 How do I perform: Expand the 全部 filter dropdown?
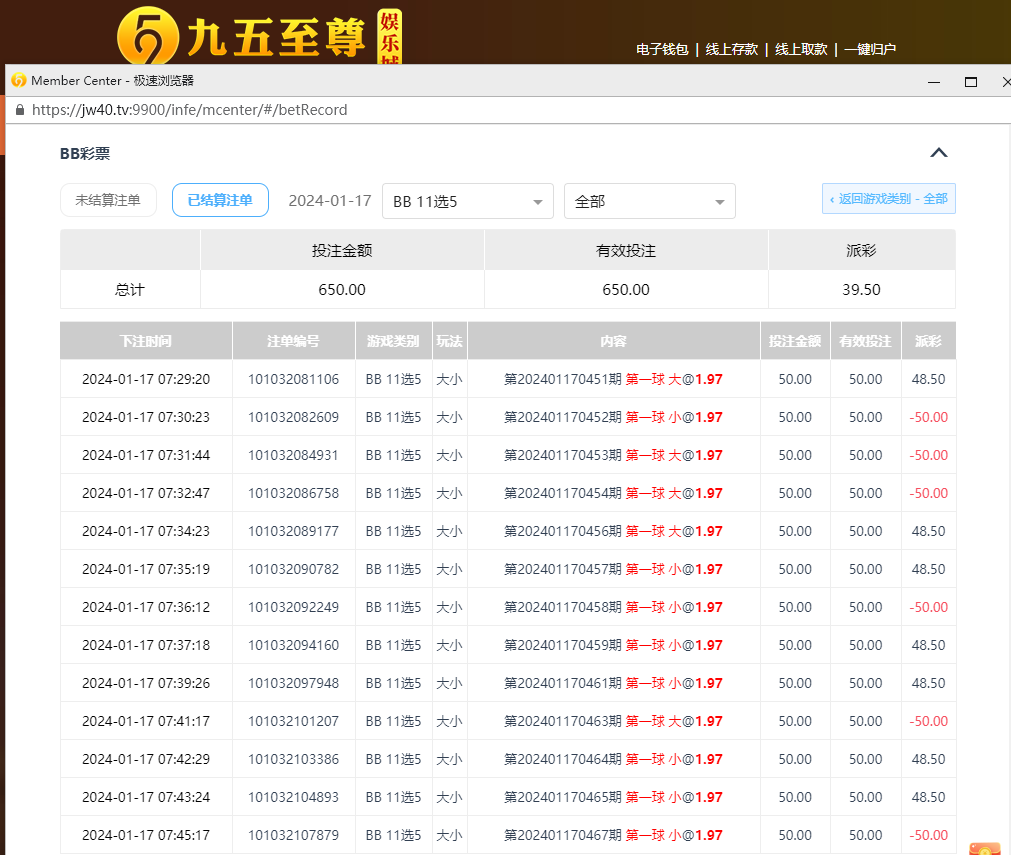click(649, 201)
